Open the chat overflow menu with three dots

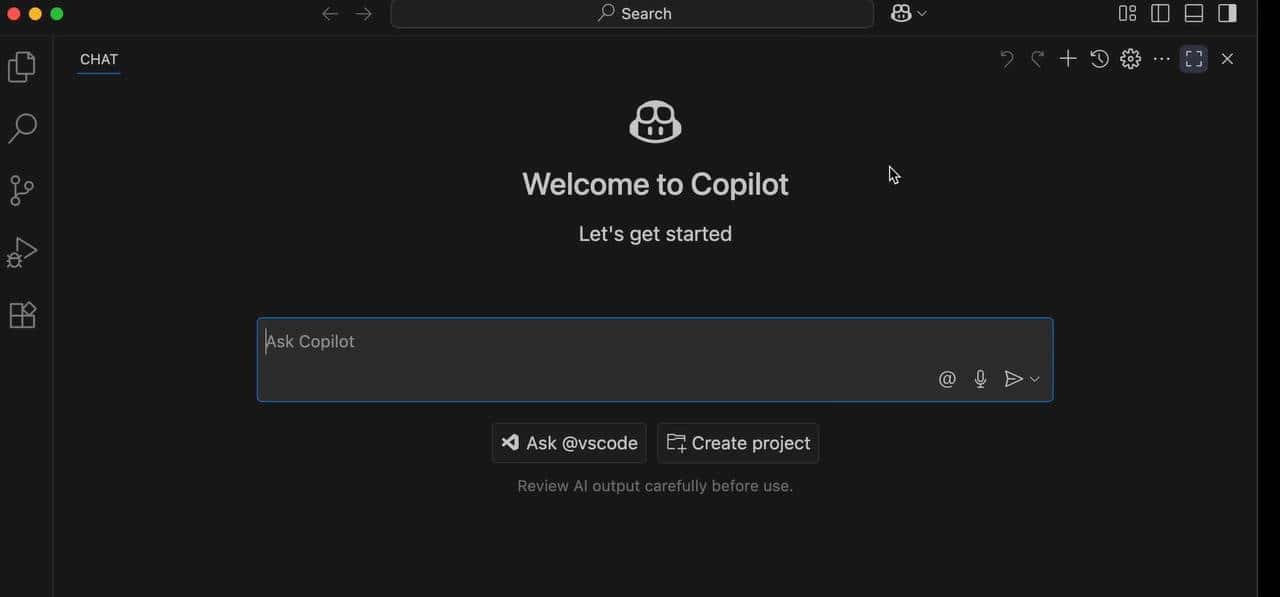pos(1161,58)
